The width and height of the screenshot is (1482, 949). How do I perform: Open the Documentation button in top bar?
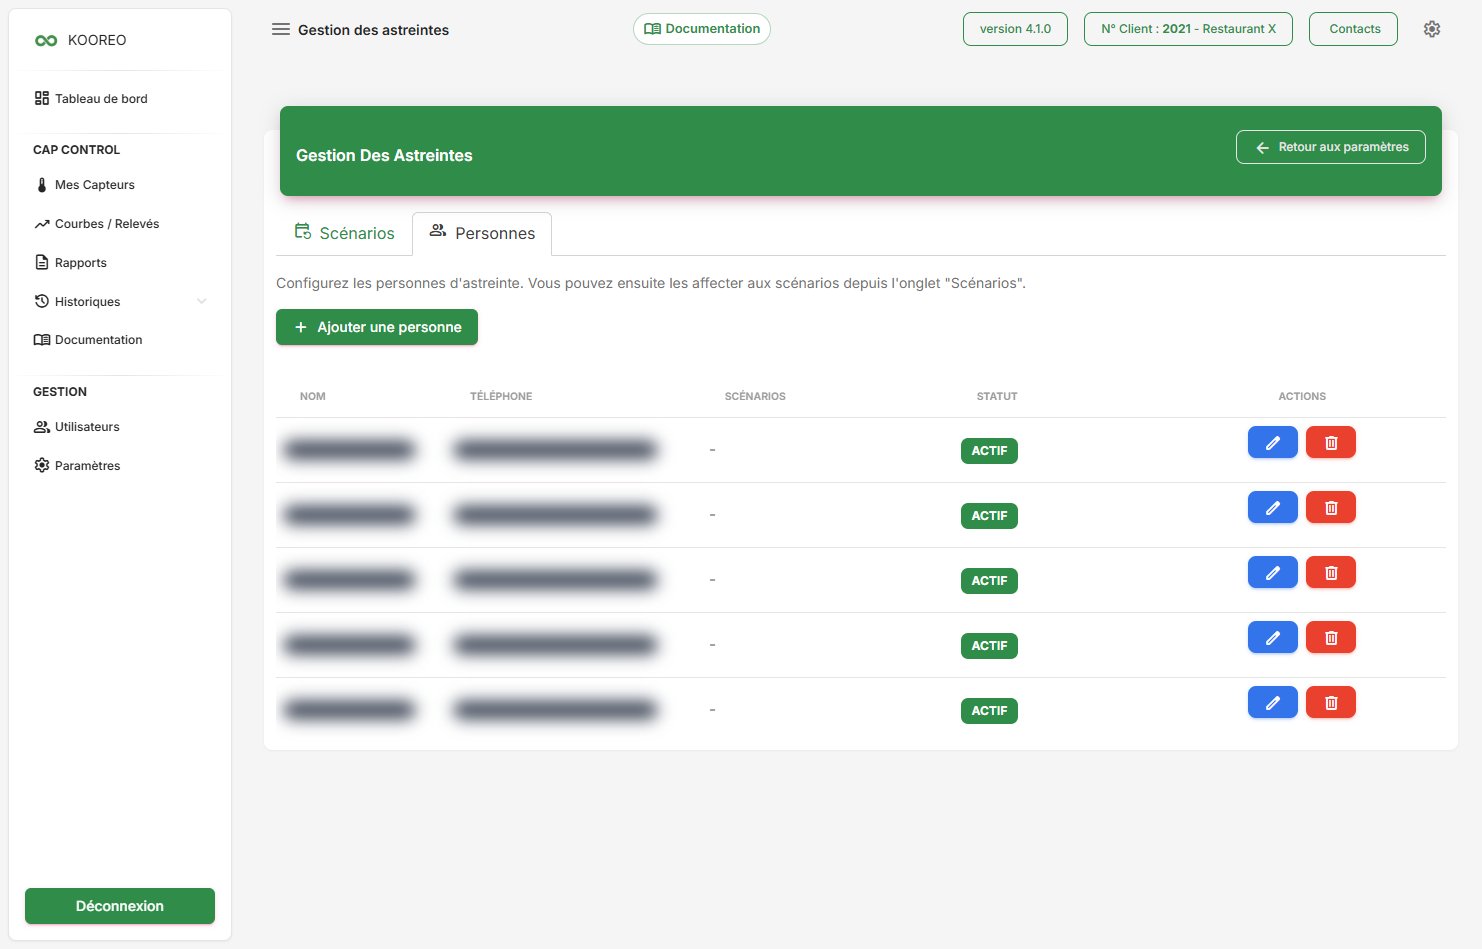point(702,29)
